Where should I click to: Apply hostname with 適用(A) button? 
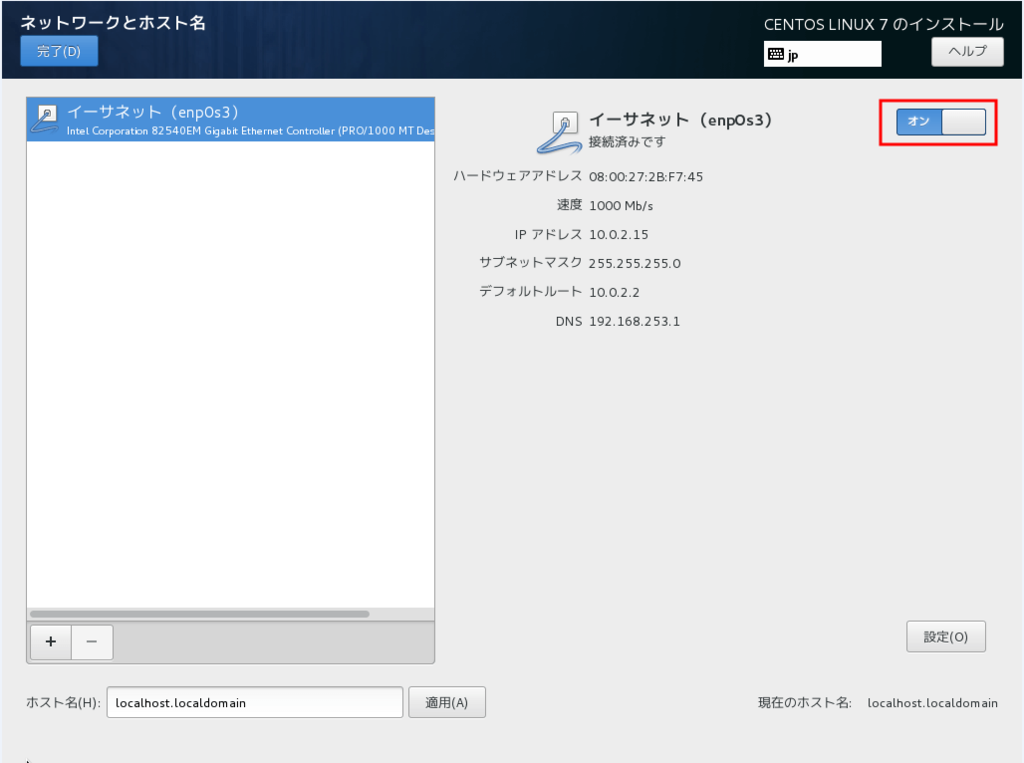447,702
